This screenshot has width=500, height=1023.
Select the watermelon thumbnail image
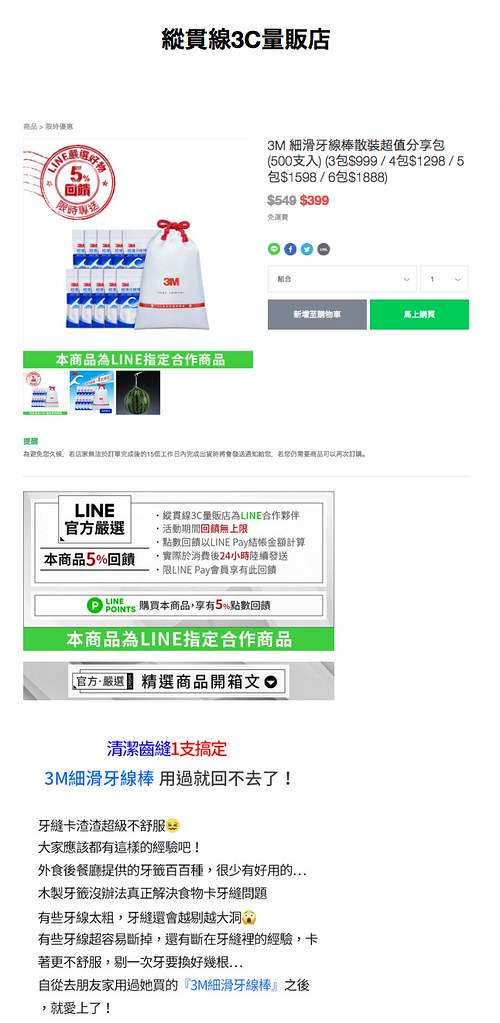pos(138,393)
